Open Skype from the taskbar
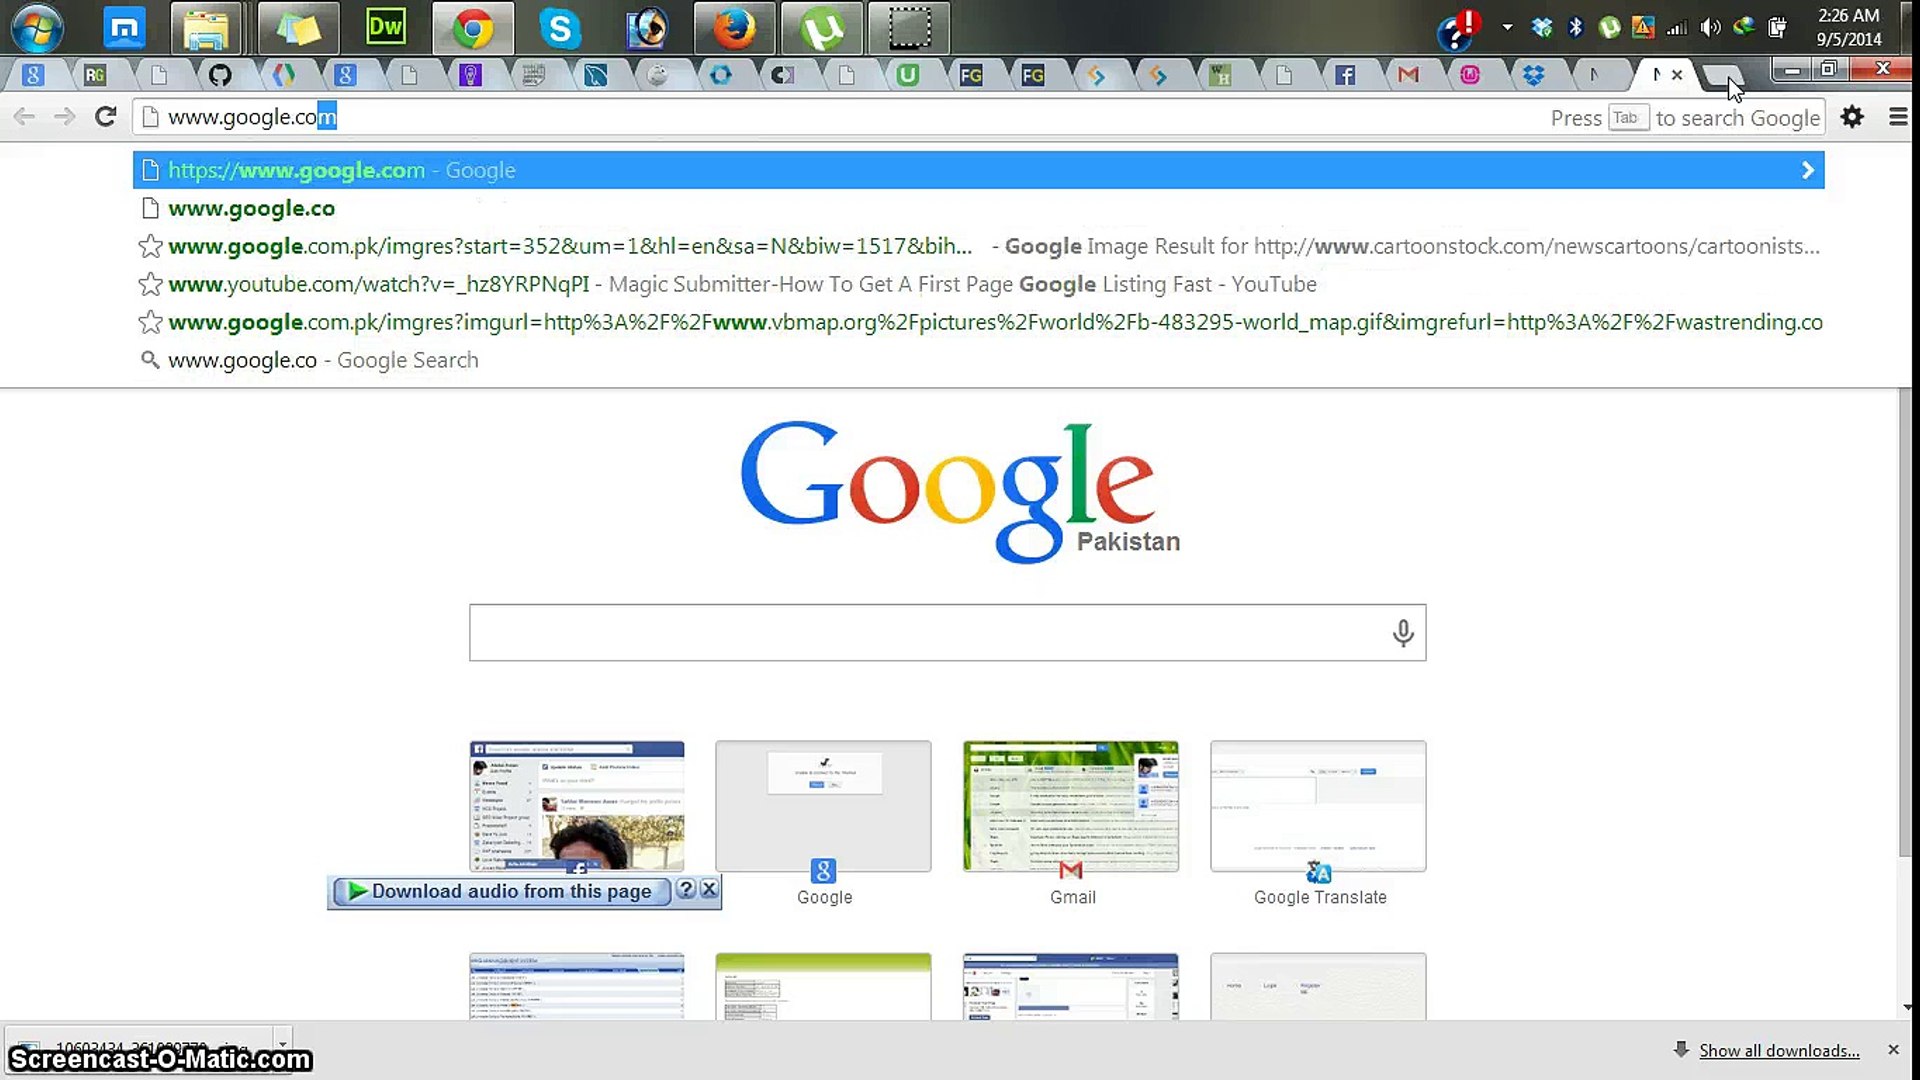 click(560, 28)
